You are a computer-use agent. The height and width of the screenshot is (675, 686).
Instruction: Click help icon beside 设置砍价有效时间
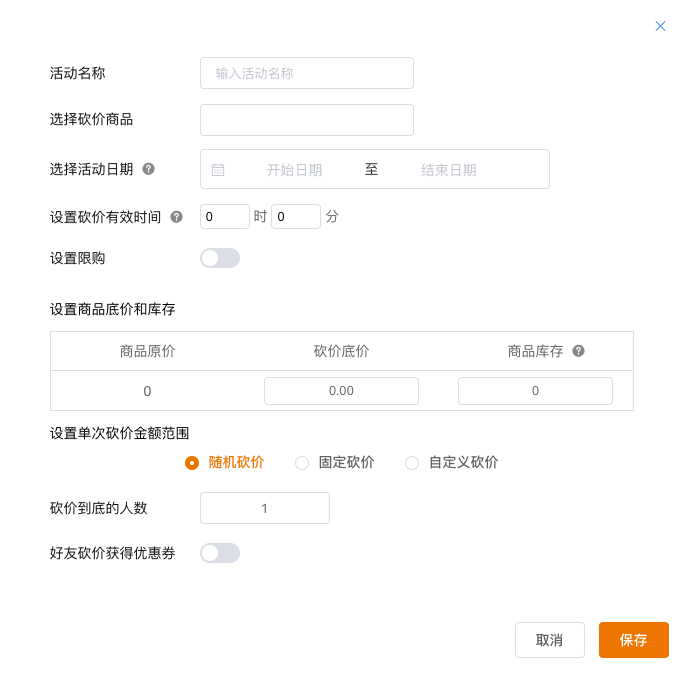point(176,216)
